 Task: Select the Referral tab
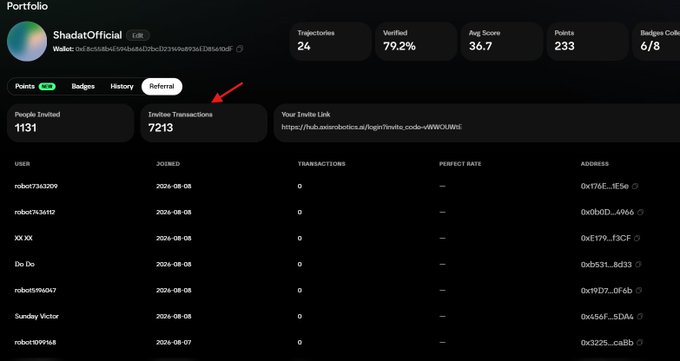(162, 86)
